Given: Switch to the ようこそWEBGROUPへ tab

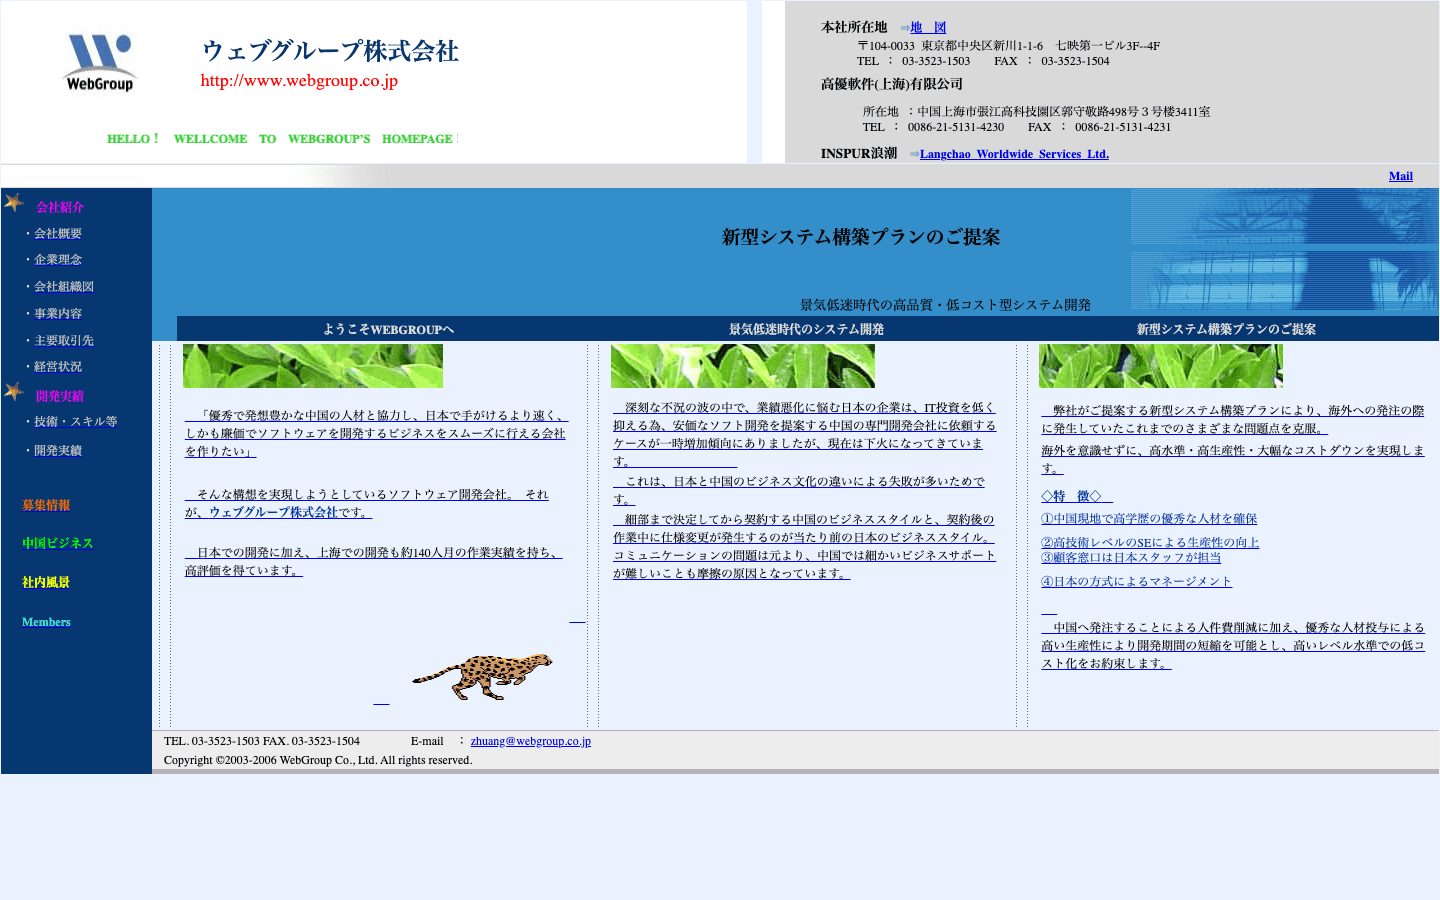Looking at the screenshot, I should [x=388, y=329].
